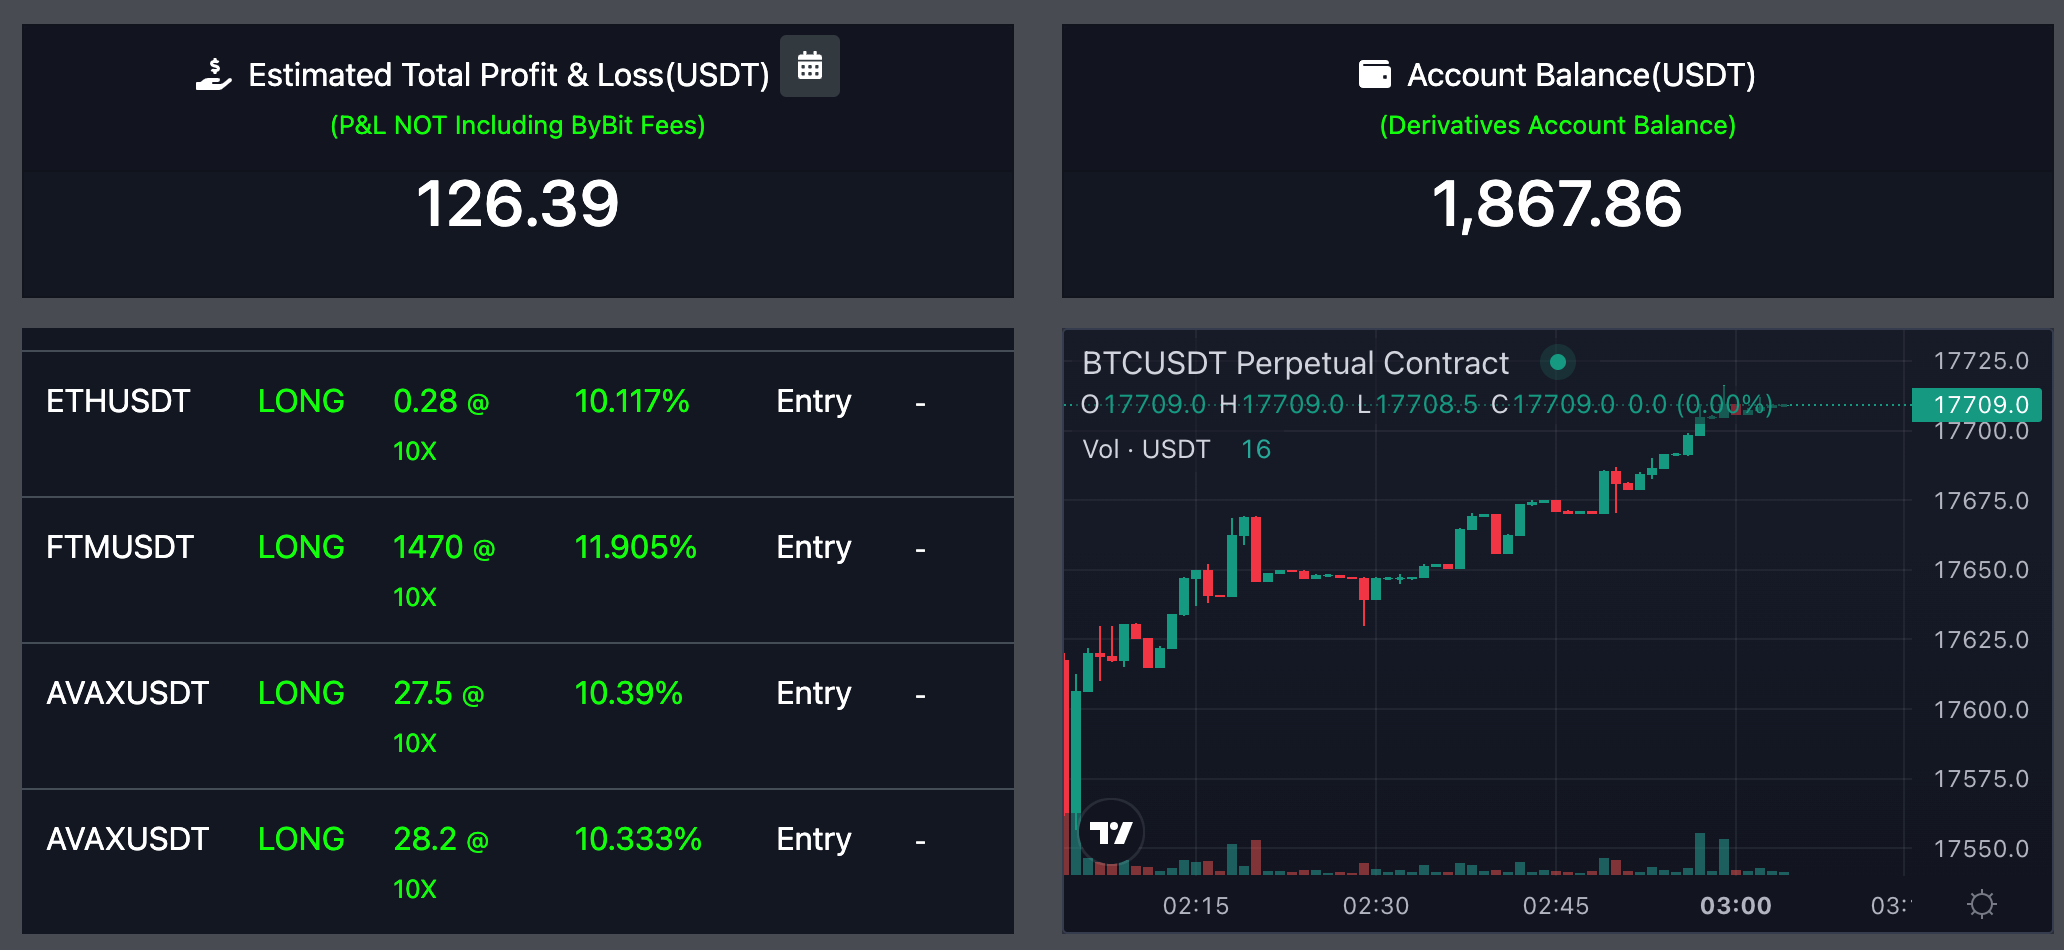Viewport: 2064px width, 950px height.
Task: Click the 0.28 @ size in ETHUSDT row
Action: click(x=441, y=401)
